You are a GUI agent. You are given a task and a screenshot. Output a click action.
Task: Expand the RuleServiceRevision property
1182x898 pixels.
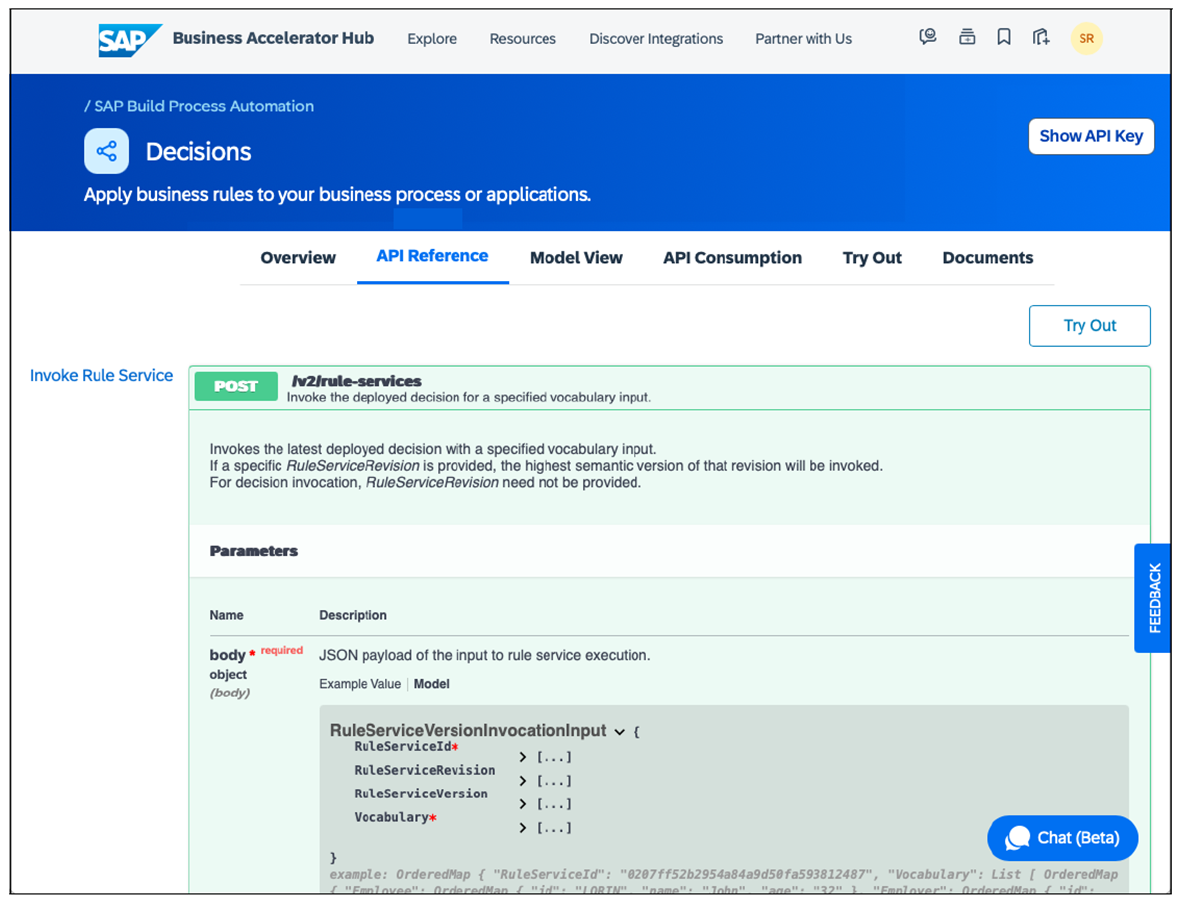(523, 782)
